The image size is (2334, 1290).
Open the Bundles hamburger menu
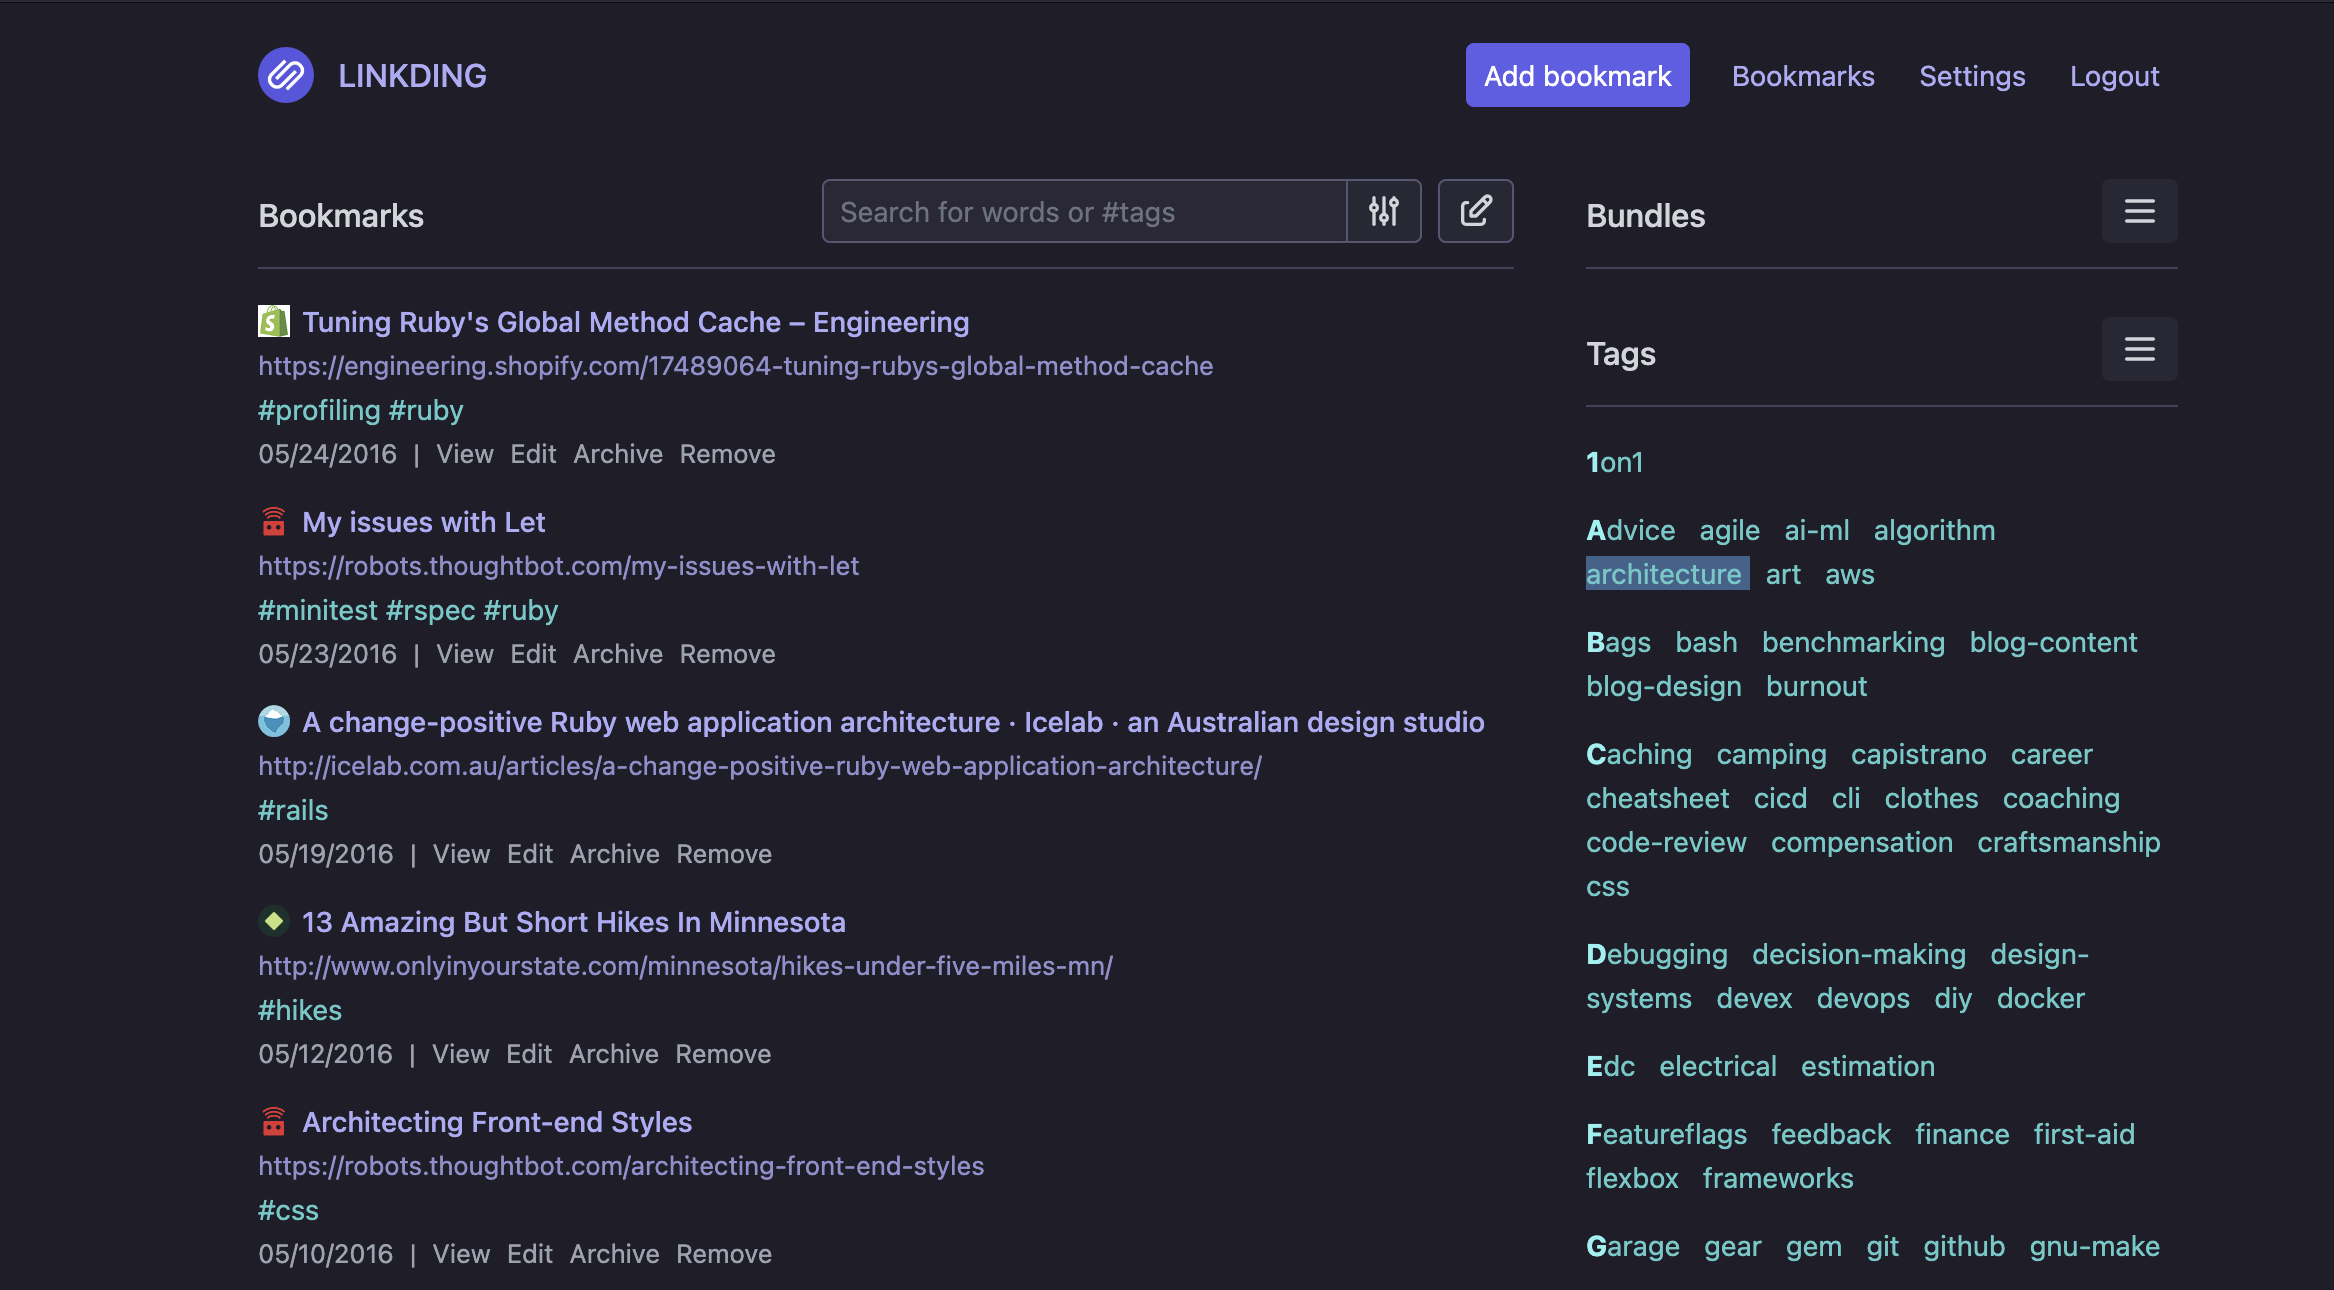tap(2139, 211)
